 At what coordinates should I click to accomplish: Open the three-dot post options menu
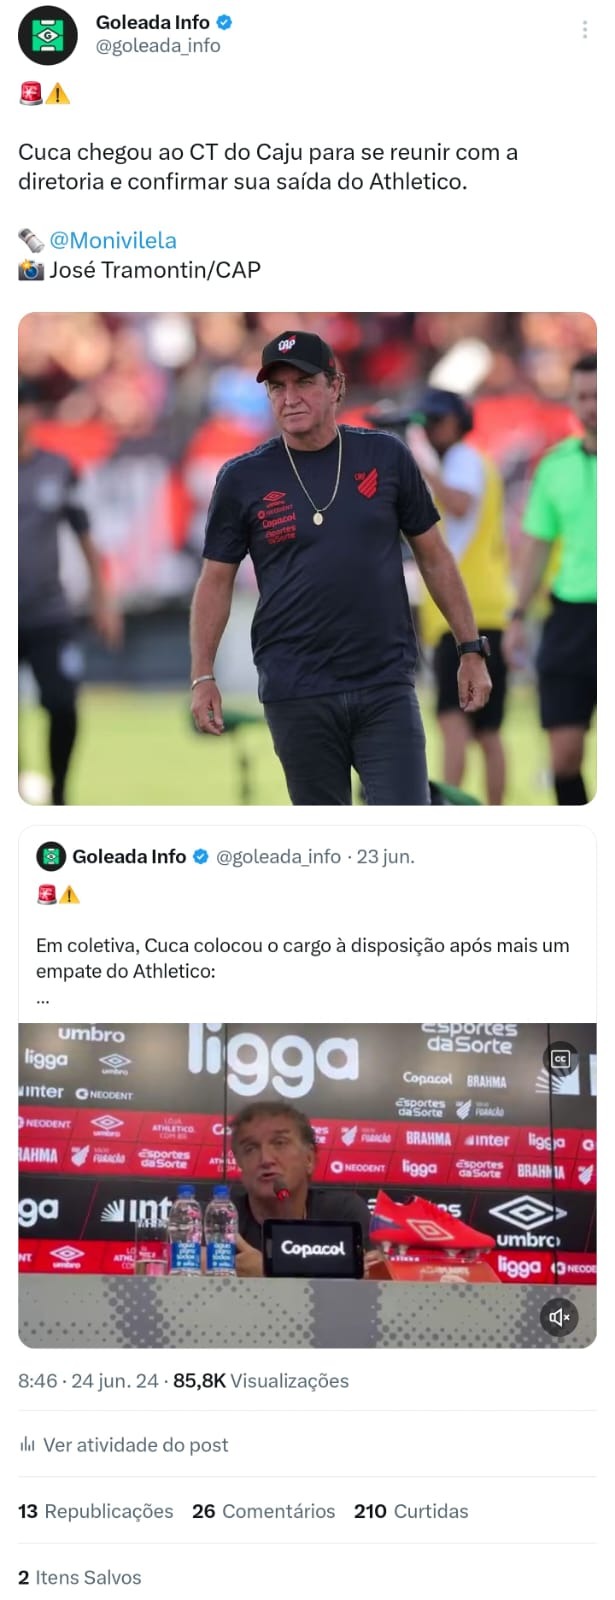click(585, 30)
